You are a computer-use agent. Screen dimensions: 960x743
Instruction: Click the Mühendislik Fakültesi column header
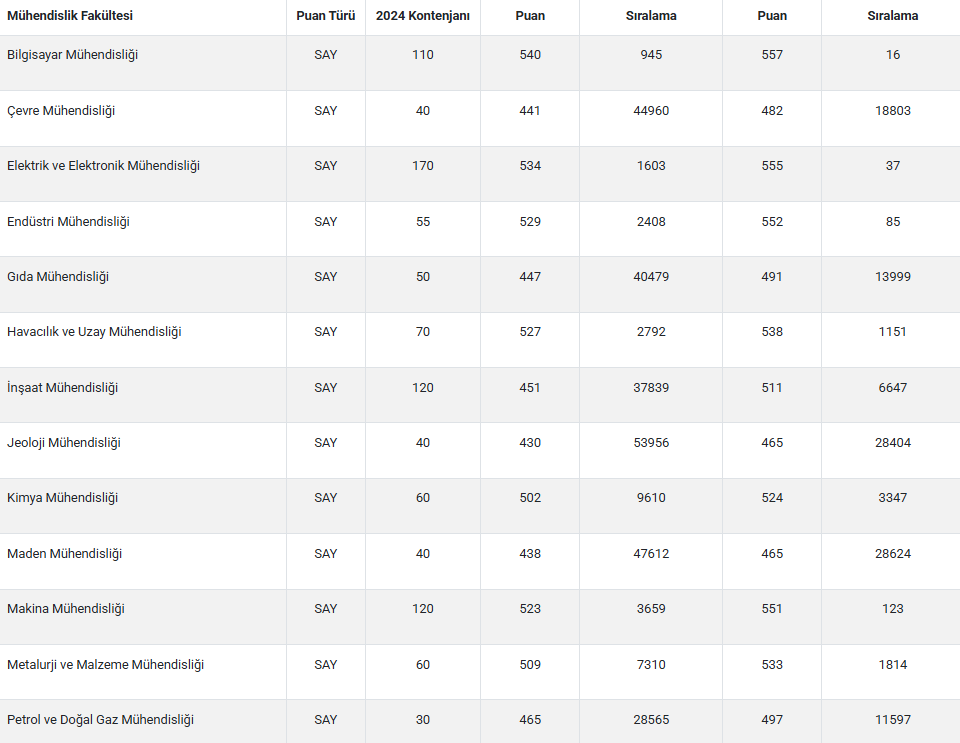click(x=70, y=16)
